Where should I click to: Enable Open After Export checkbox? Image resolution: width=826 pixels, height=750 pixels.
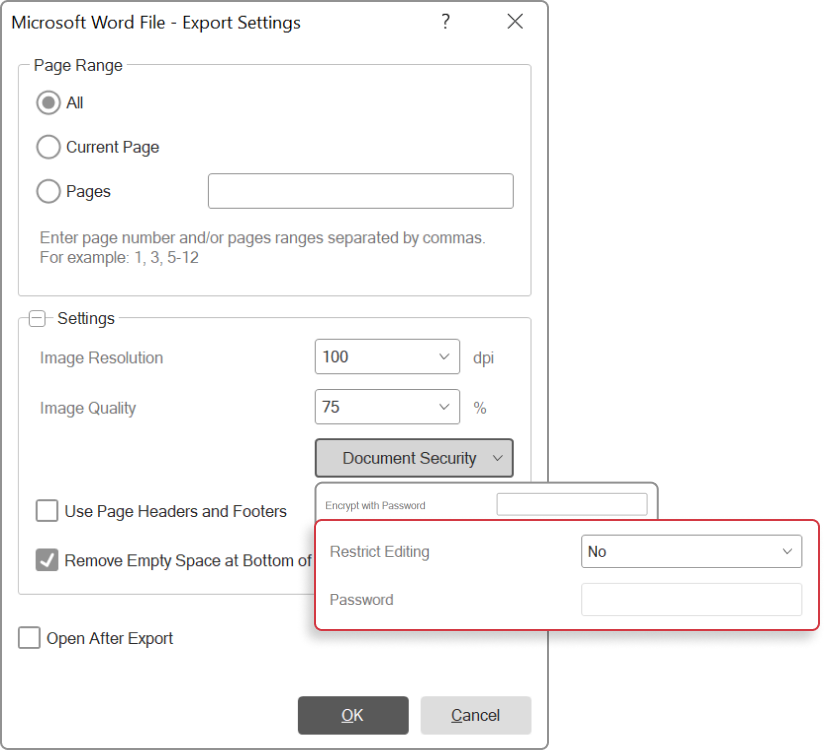30,638
